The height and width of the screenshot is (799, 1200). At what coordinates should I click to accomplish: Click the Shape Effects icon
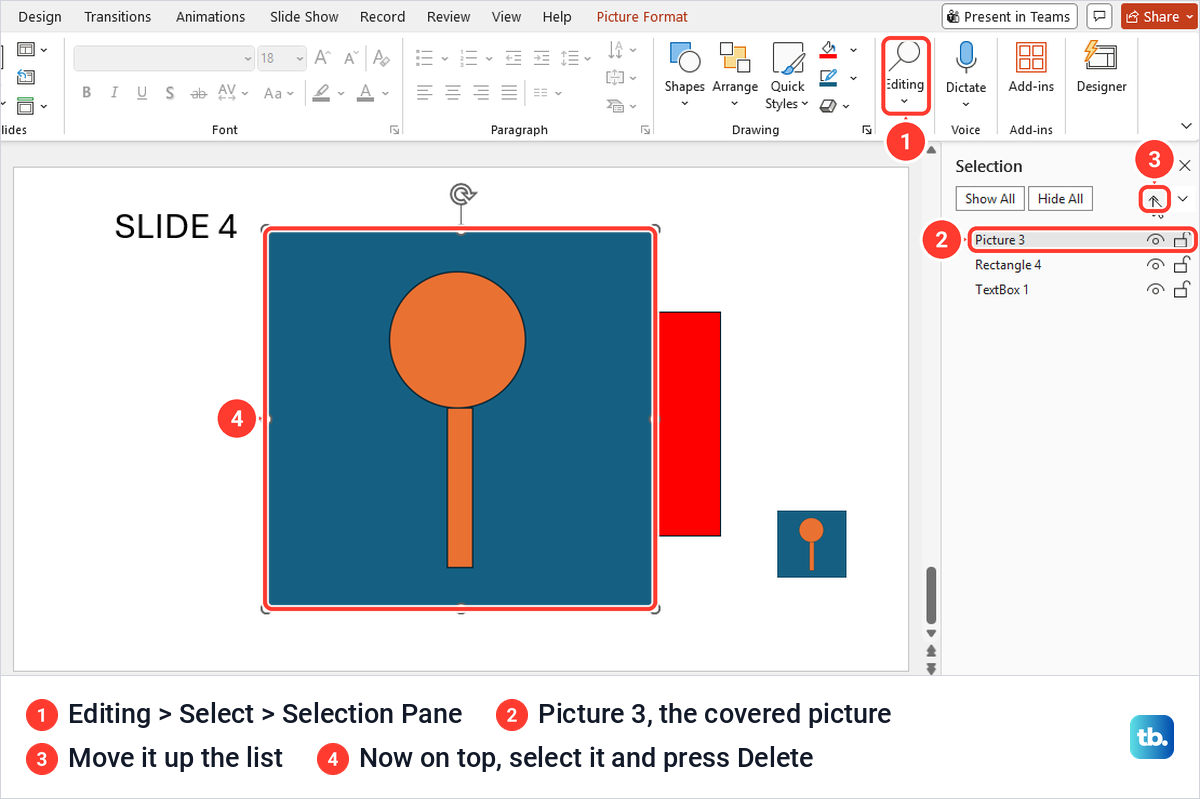(x=828, y=105)
